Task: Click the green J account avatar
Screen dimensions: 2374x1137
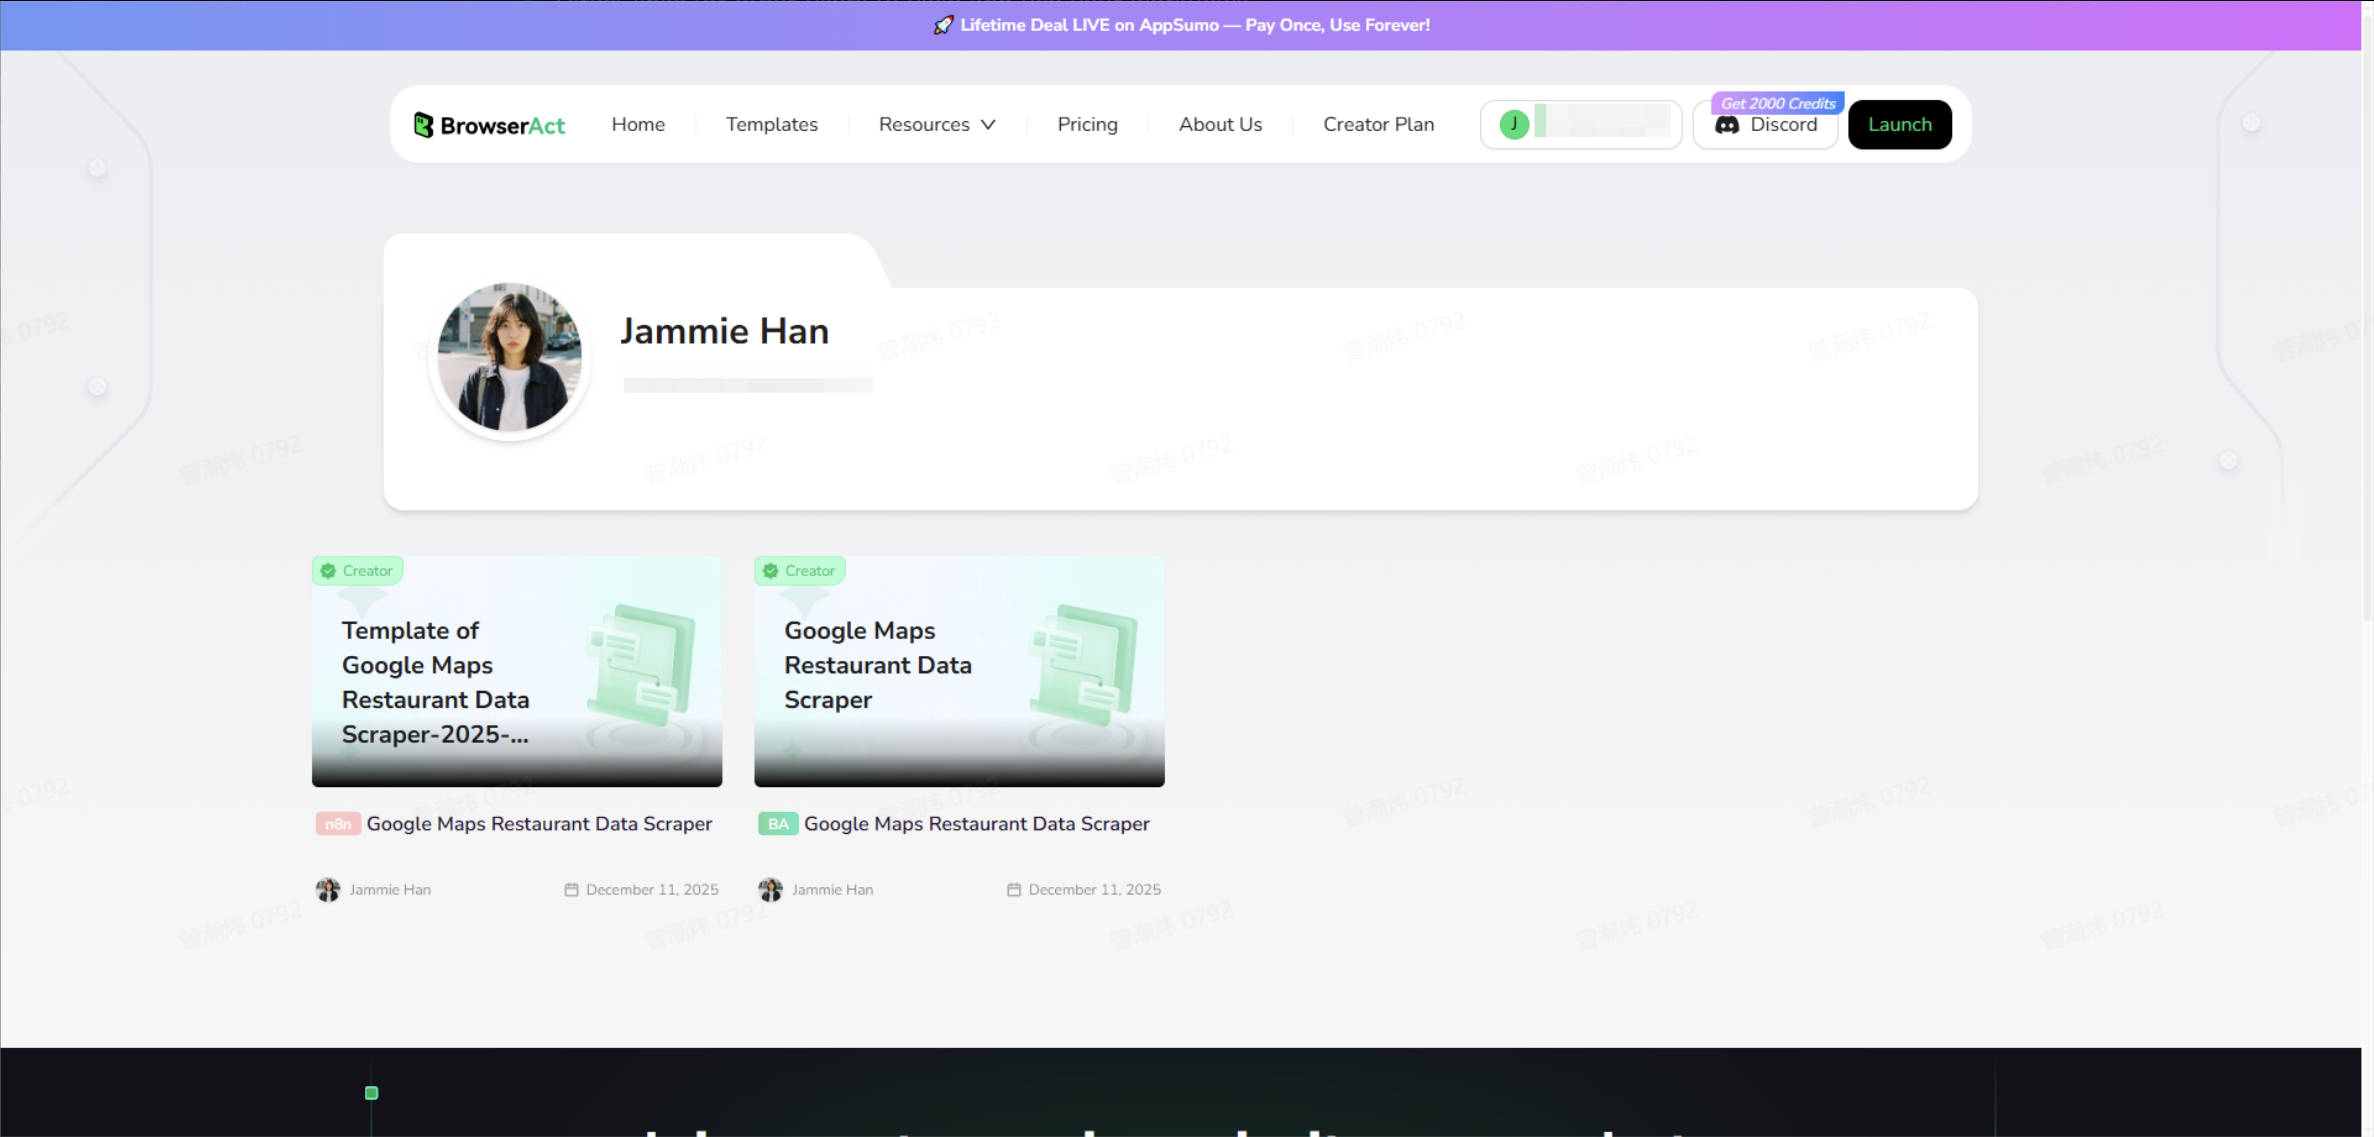Action: tap(1513, 124)
